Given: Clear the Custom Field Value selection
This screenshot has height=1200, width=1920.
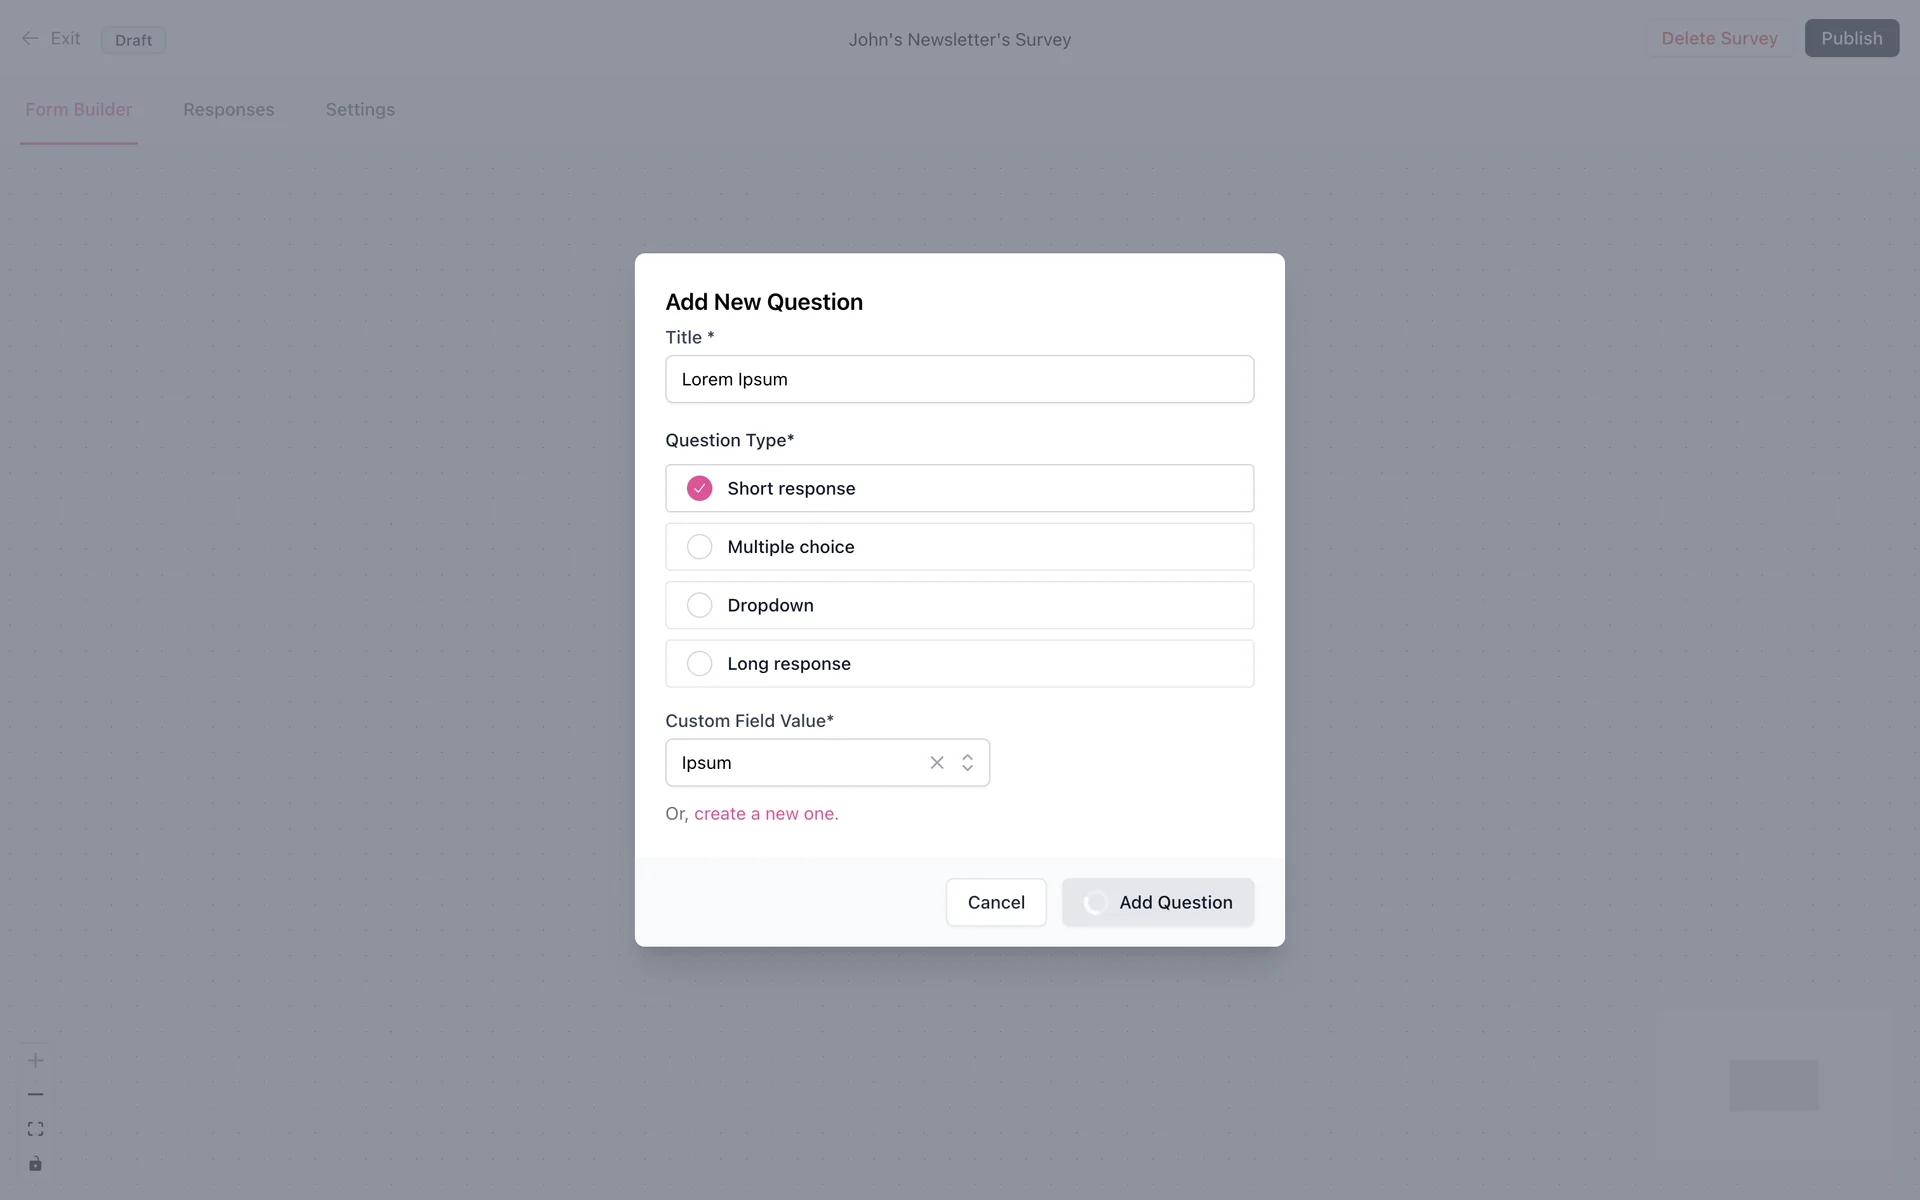Looking at the screenshot, I should pos(937,763).
